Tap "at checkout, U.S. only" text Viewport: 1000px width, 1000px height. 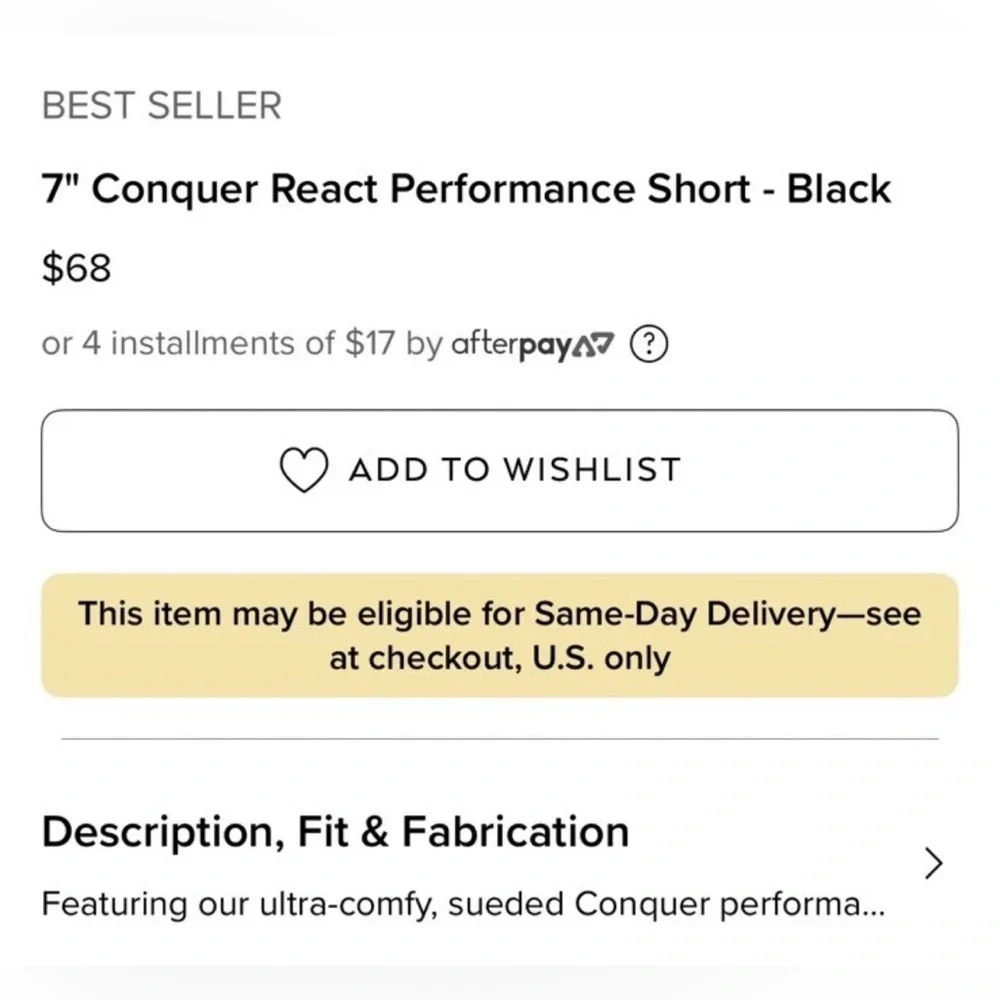coord(500,659)
